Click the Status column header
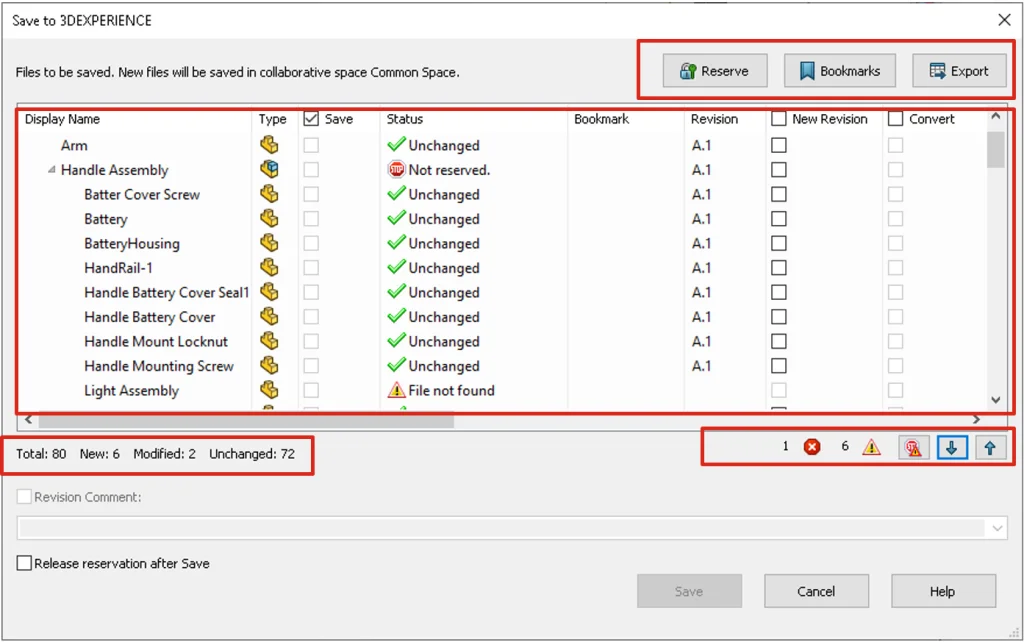Screen dimensions: 1024x642 pyautogui.click(x=405, y=119)
